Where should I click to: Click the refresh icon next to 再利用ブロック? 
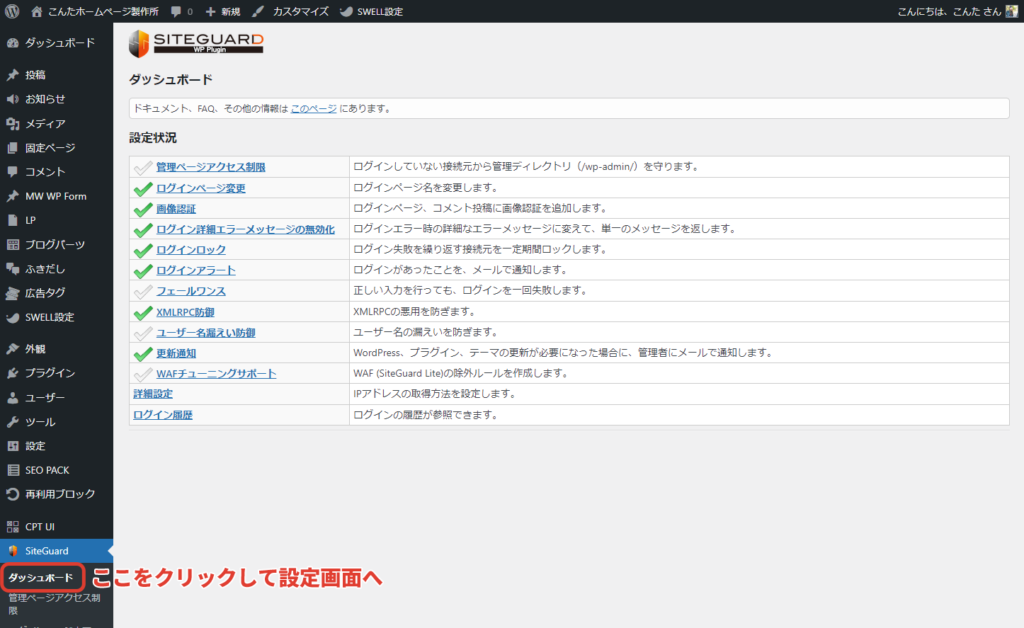pyautogui.click(x=12, y=494)
